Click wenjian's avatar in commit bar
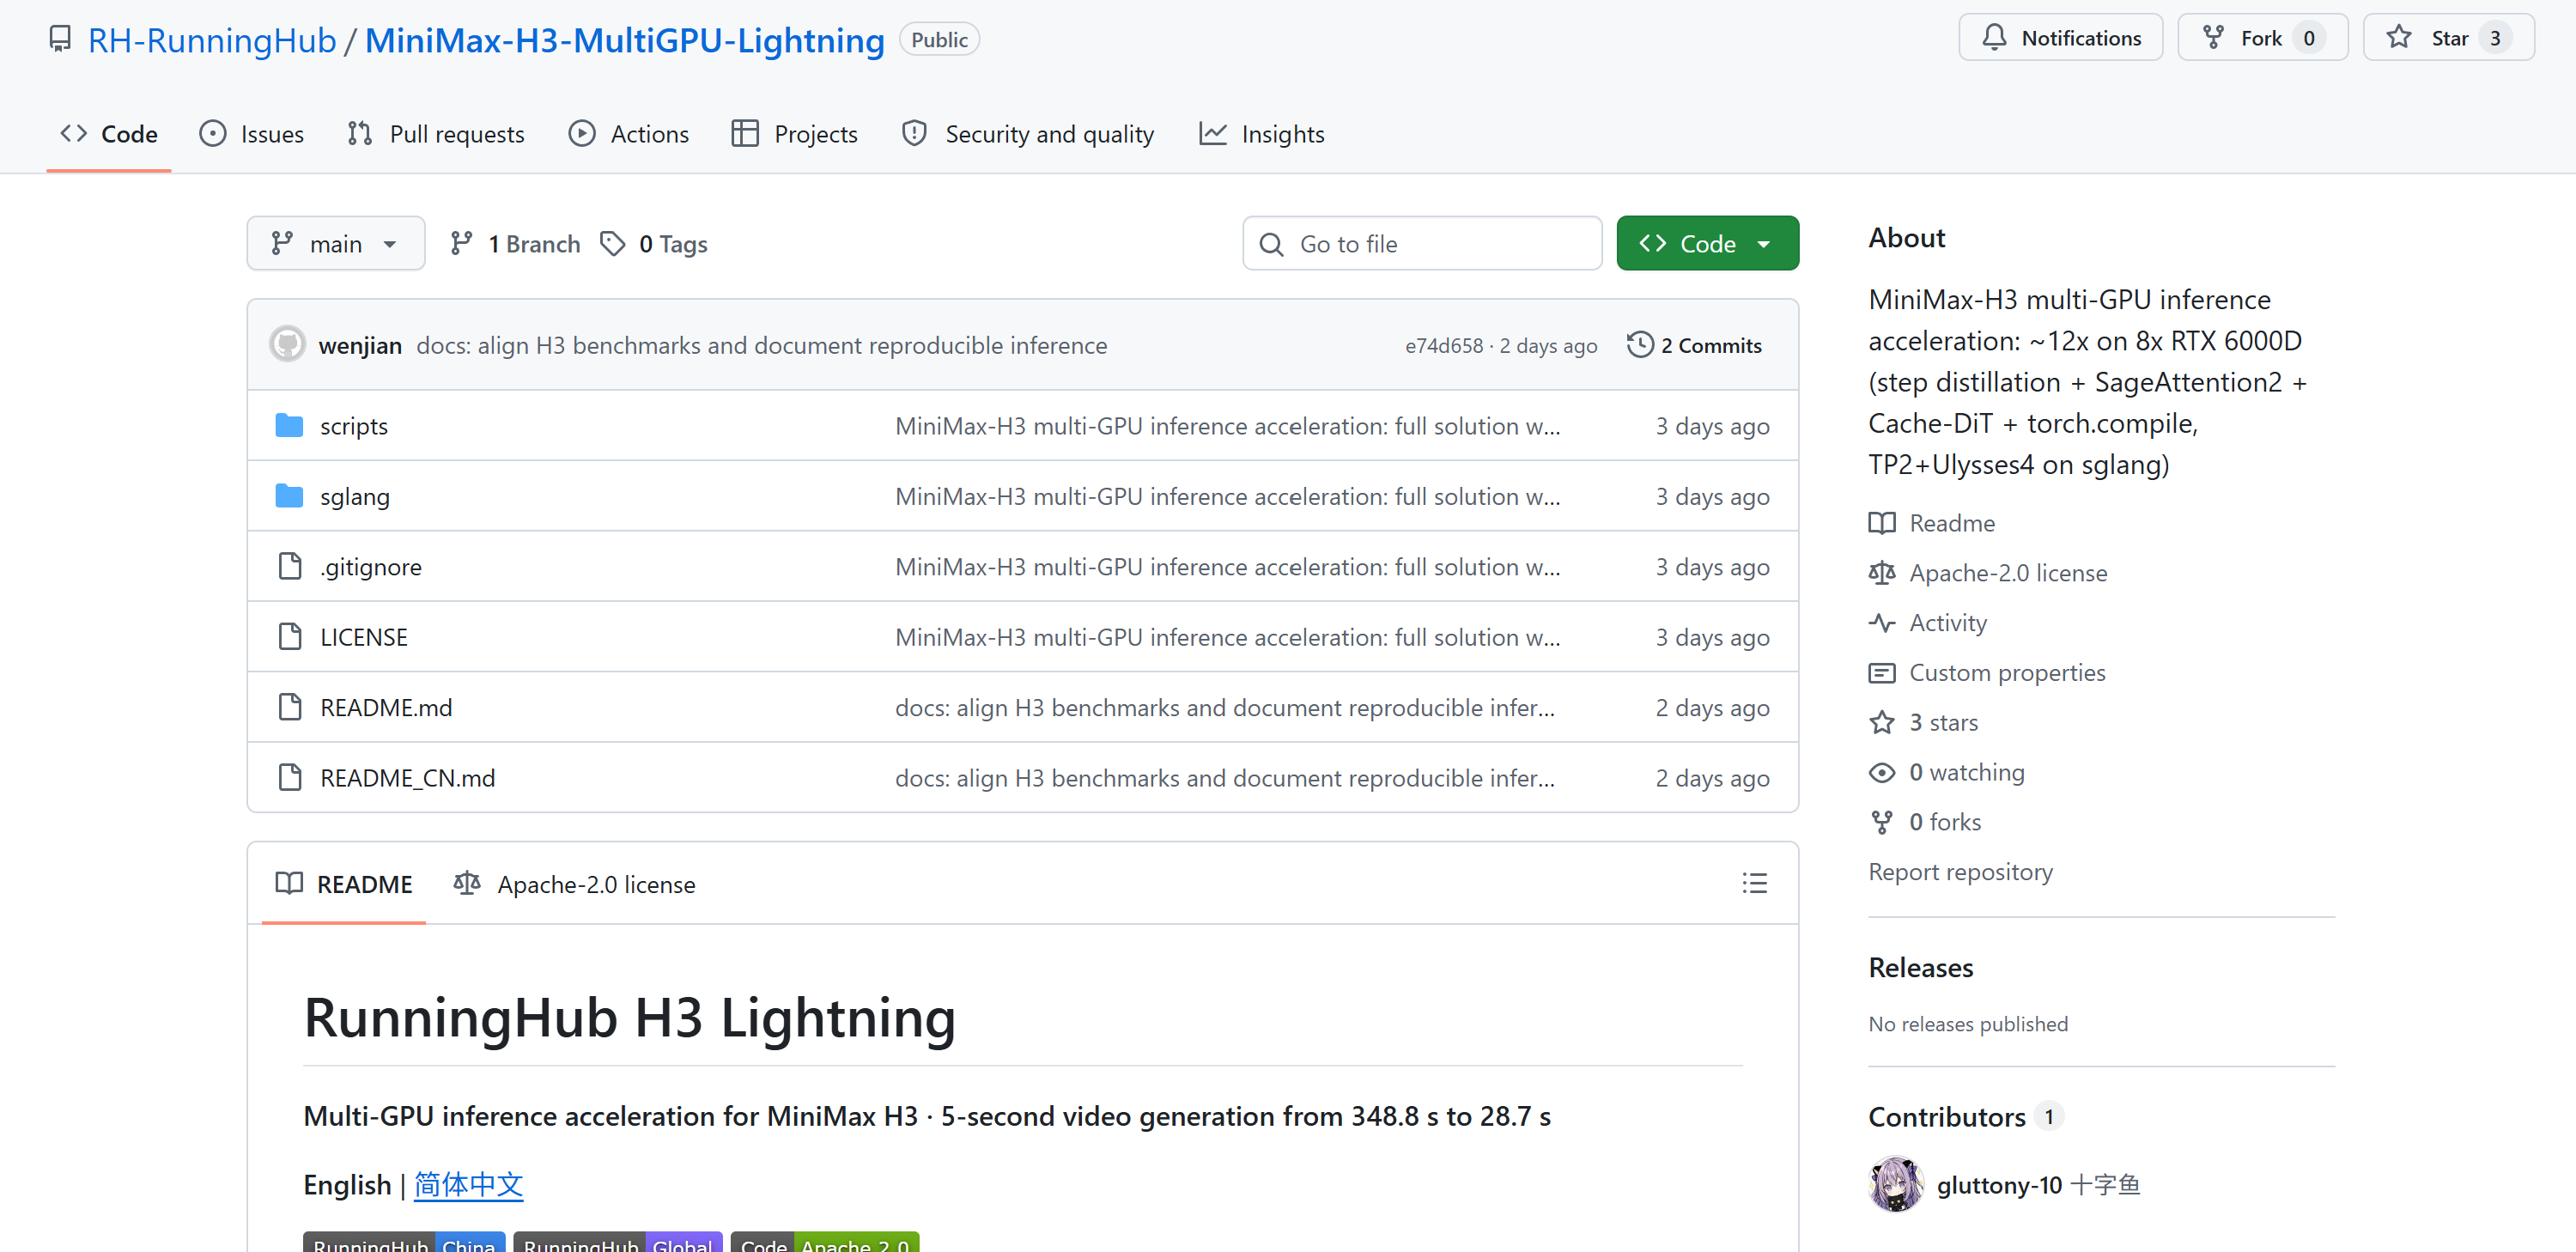Image resolution: width=2576 pixels, height=1252 pixels. pyautogui.click(x=287, y=344)
